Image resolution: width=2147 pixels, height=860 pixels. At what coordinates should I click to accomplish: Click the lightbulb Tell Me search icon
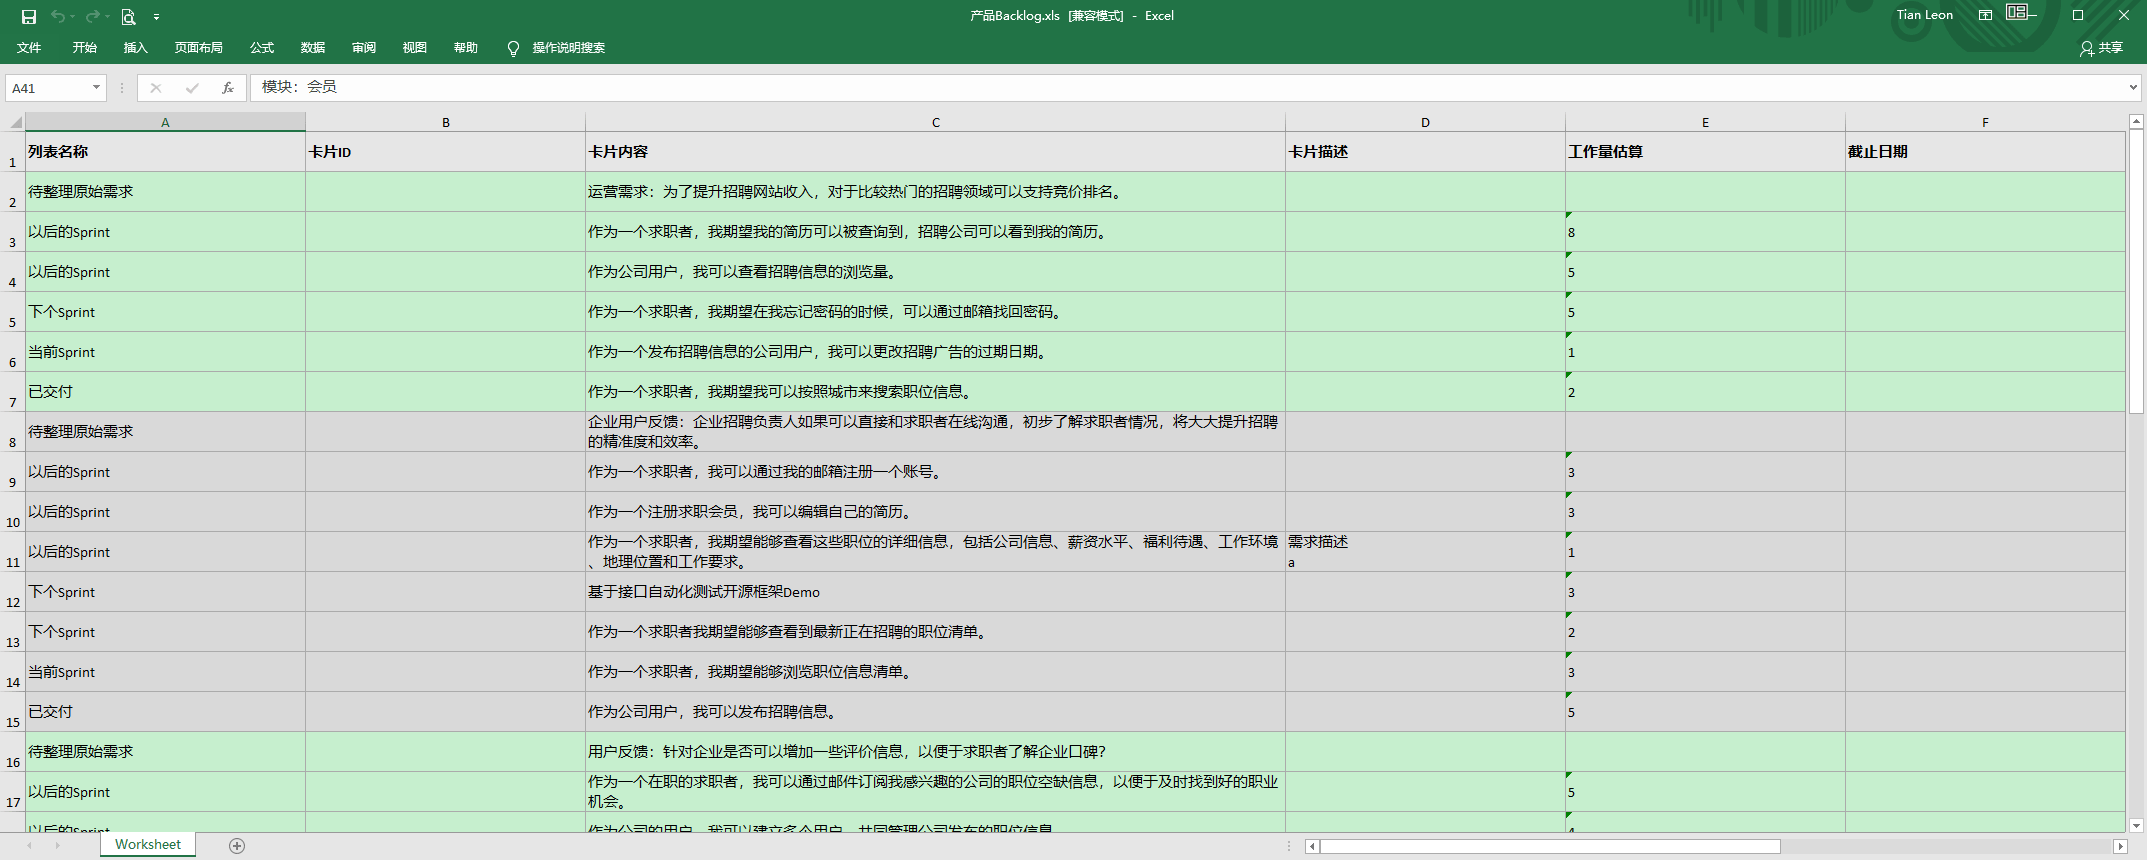[x=513, y=48]
